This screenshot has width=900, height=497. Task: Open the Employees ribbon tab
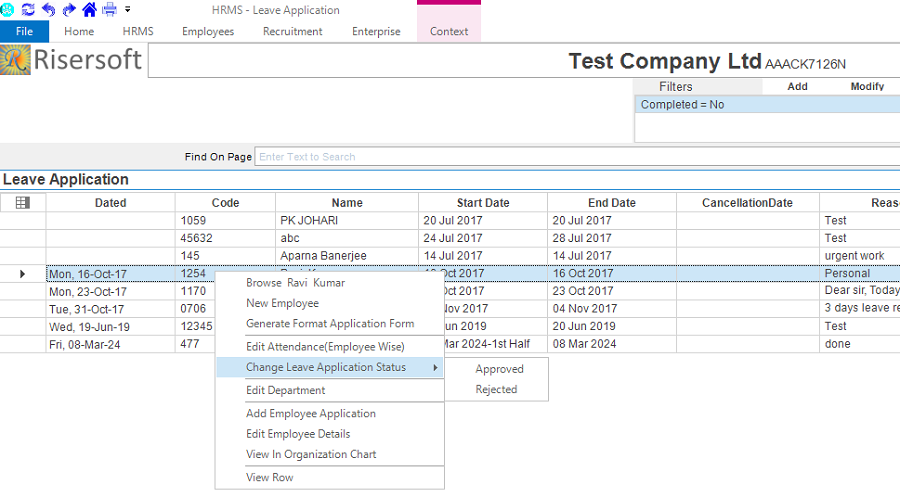[x=208, y=31]
